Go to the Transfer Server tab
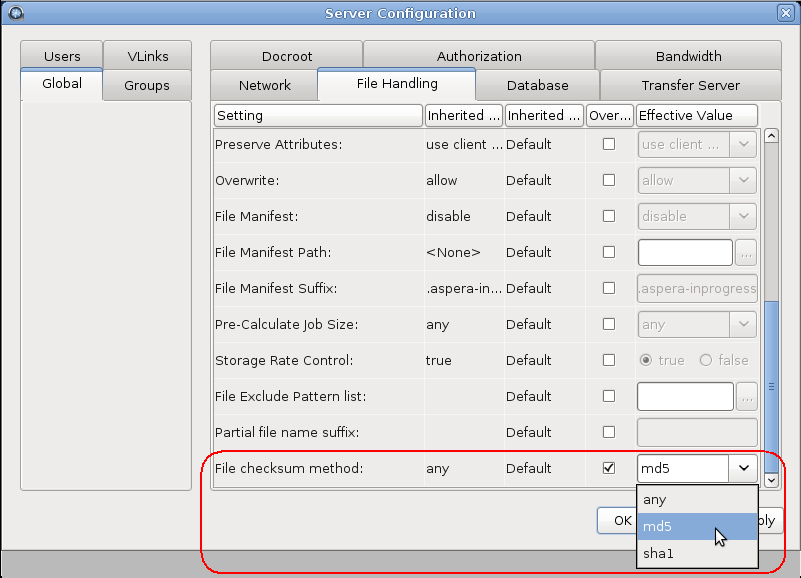This screenshot has width=801, height=578. 690,85
